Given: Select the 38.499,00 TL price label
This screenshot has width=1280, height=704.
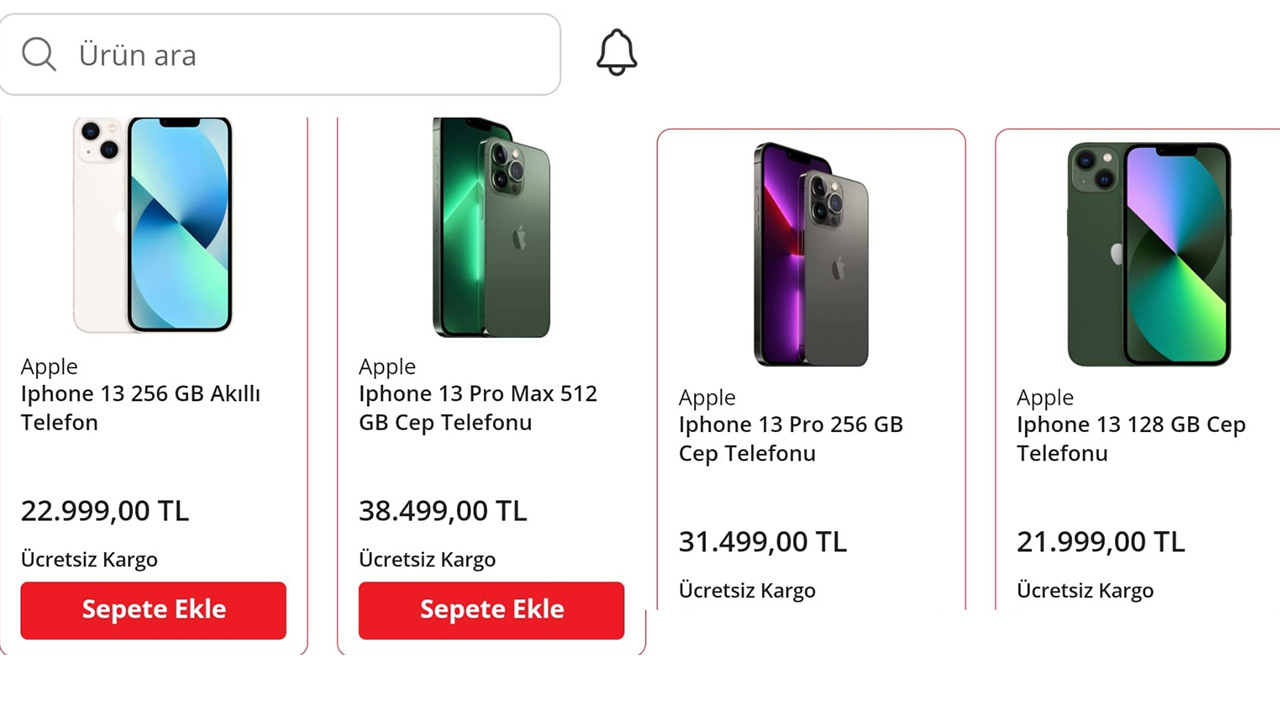Looking at the screenshot, I should coord(442,511).
